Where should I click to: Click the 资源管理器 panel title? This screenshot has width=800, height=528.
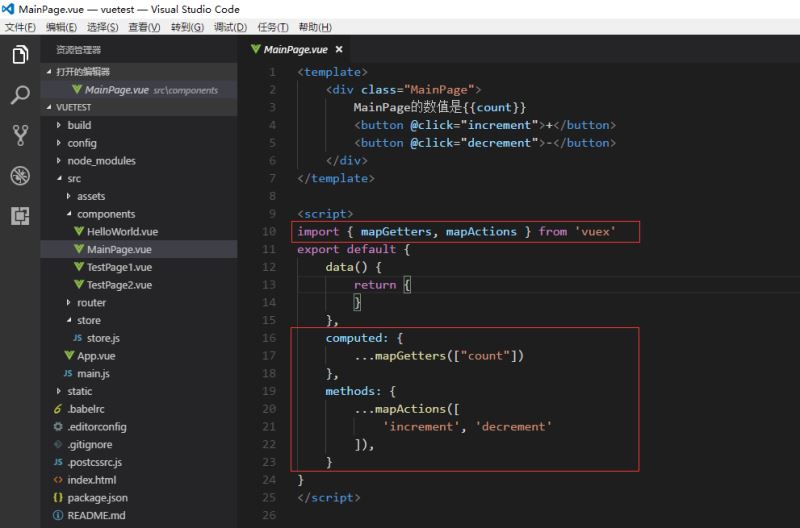point(78,50)
